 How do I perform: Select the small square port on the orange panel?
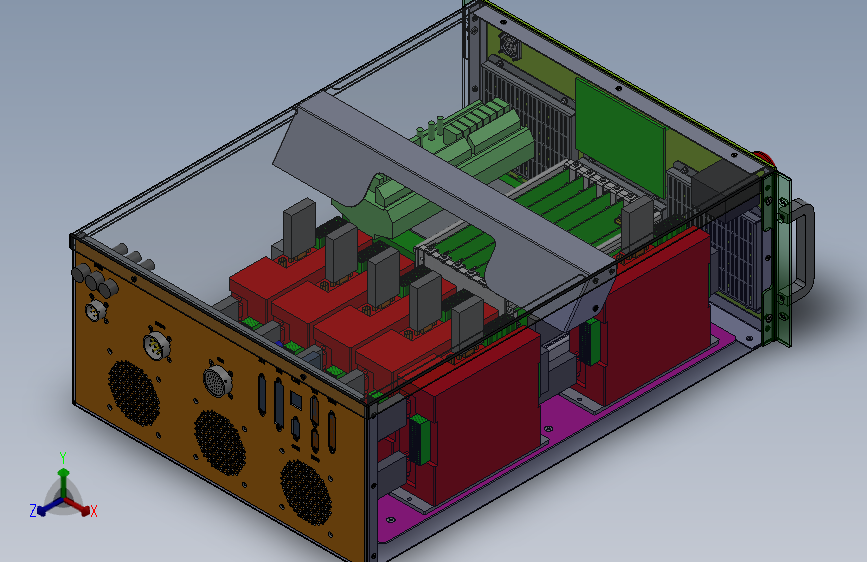[296, 400]
